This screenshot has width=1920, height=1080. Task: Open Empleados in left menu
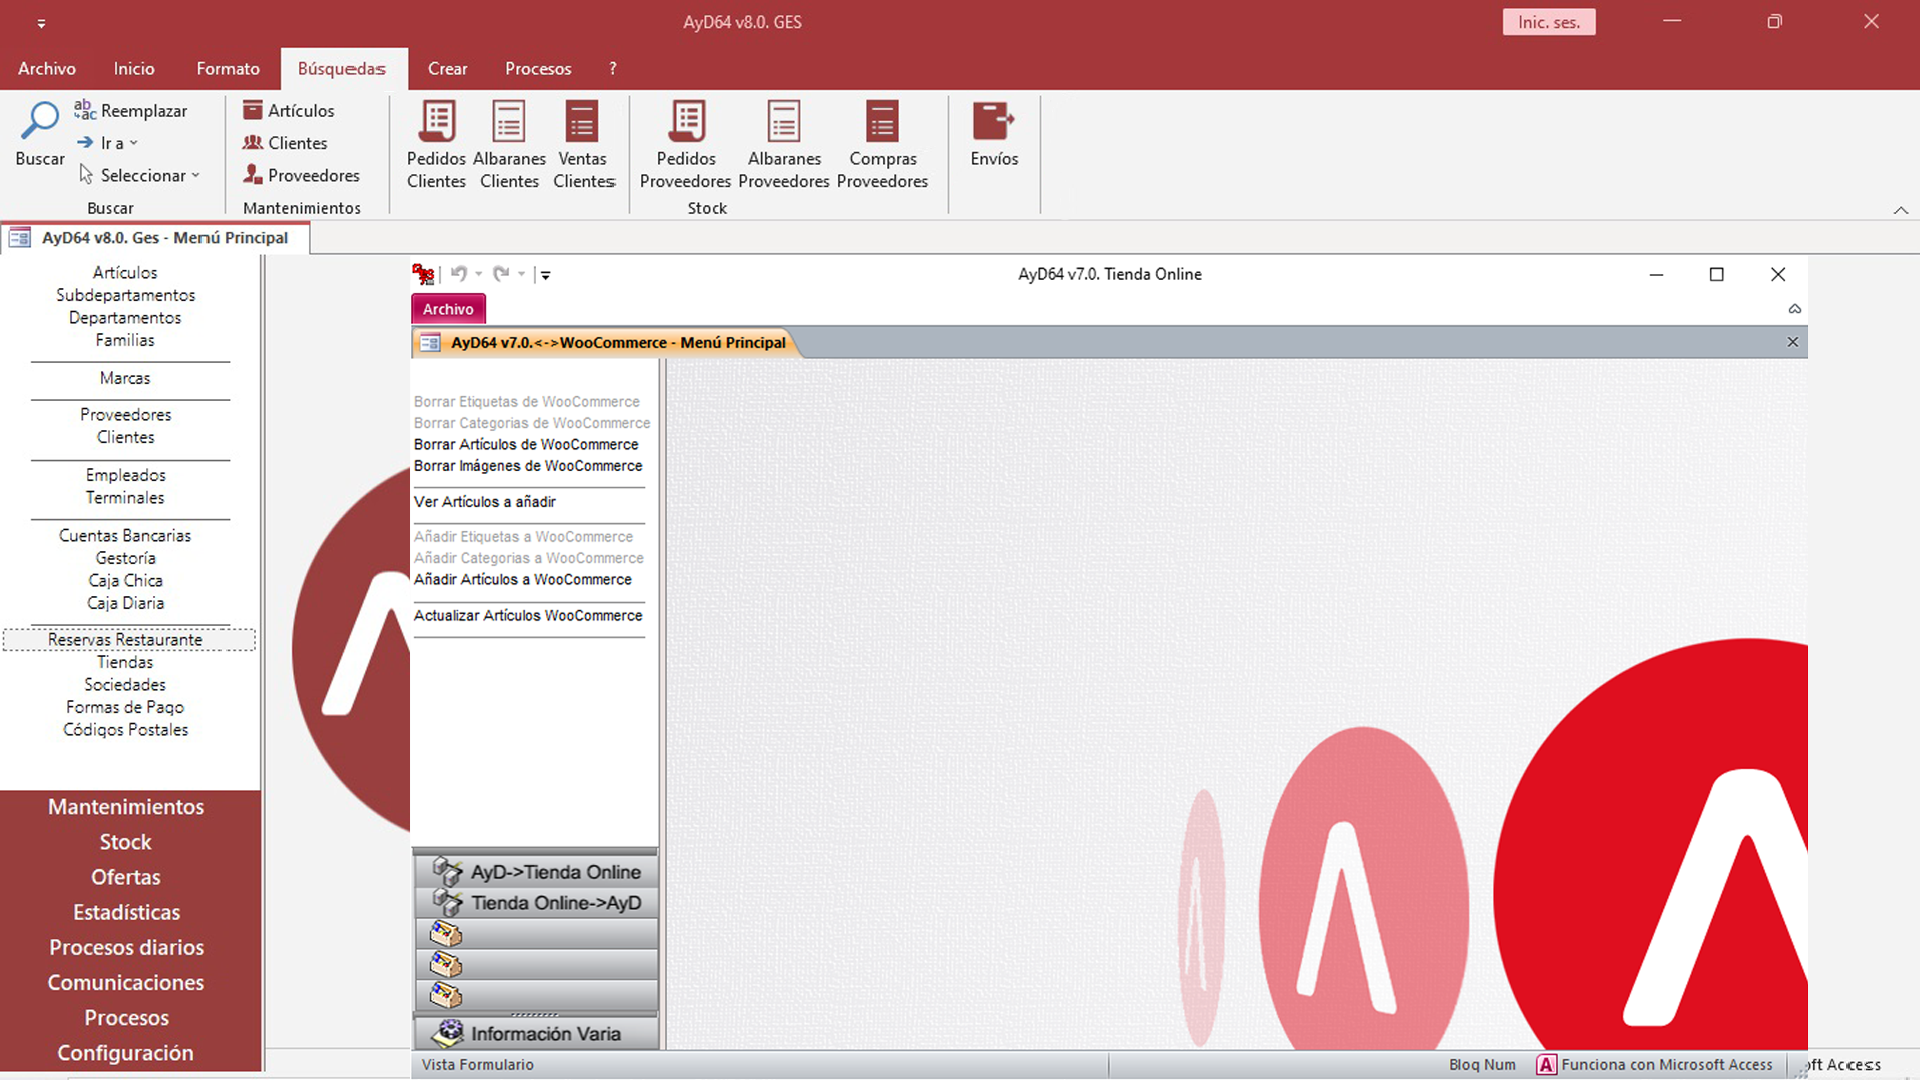tap(125, 475)
